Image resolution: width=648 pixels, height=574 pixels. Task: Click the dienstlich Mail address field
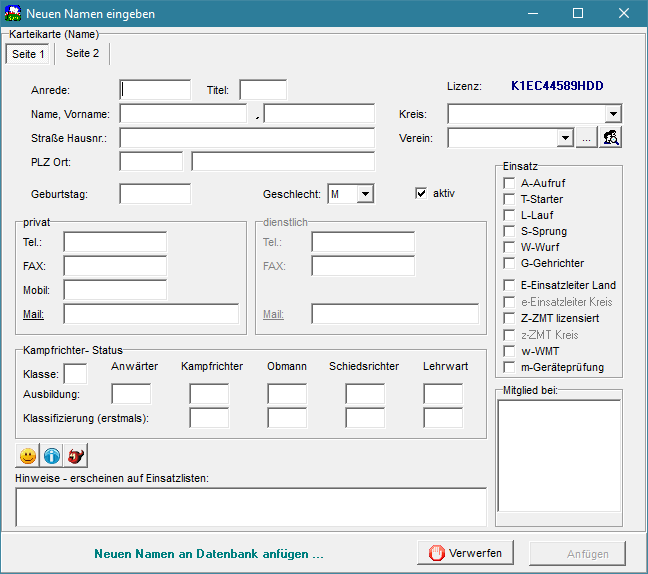click(395, 314)
